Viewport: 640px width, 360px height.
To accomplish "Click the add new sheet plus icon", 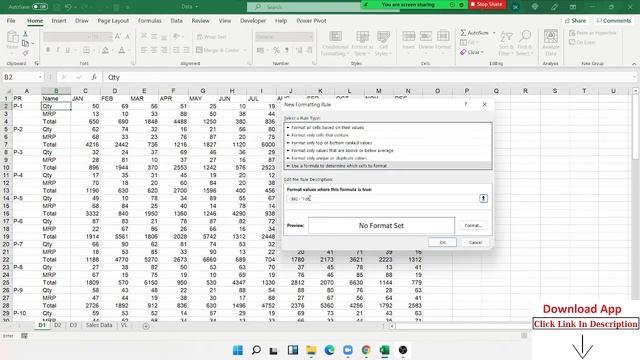I will tap(146, 326).
